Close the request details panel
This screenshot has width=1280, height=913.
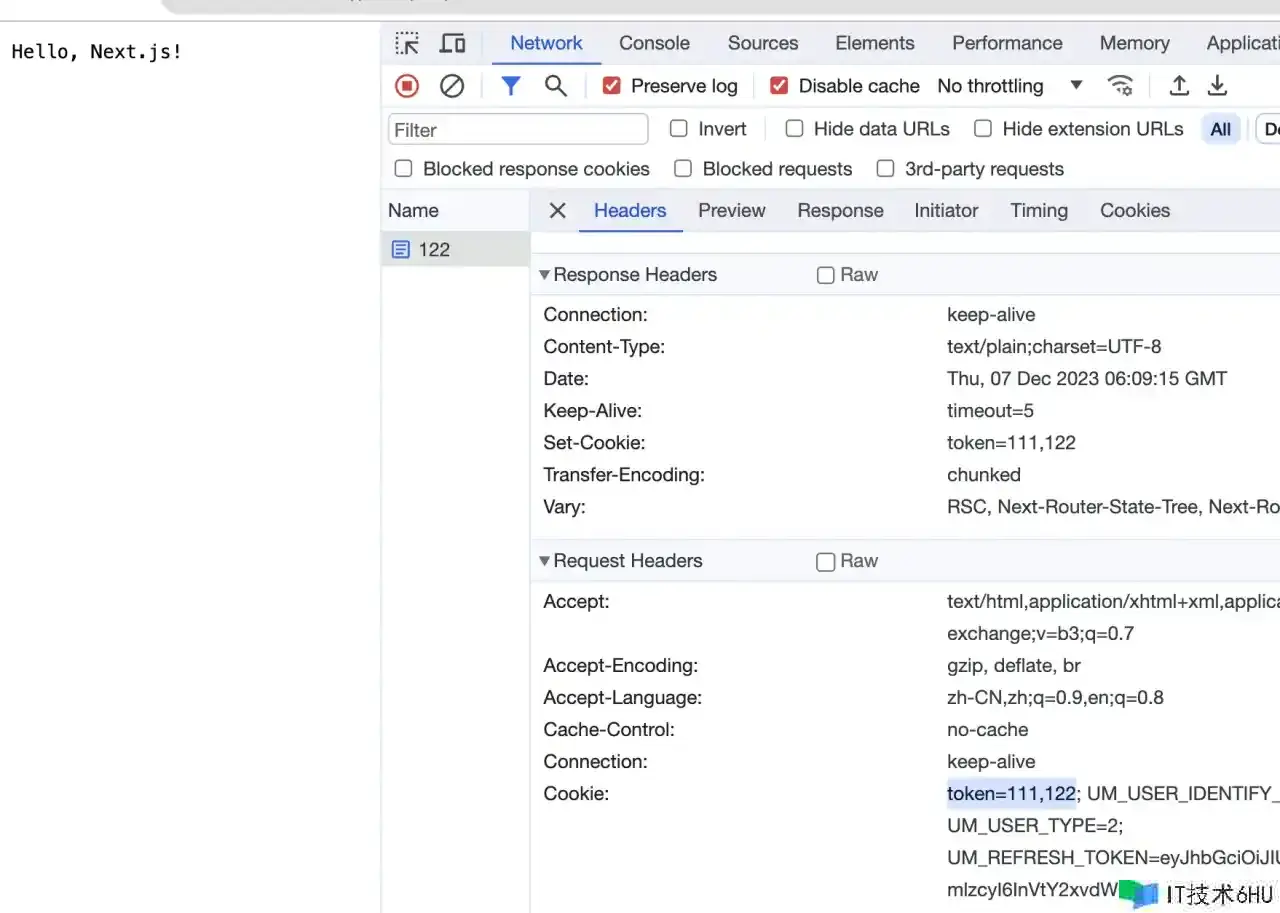click(558, 210)
